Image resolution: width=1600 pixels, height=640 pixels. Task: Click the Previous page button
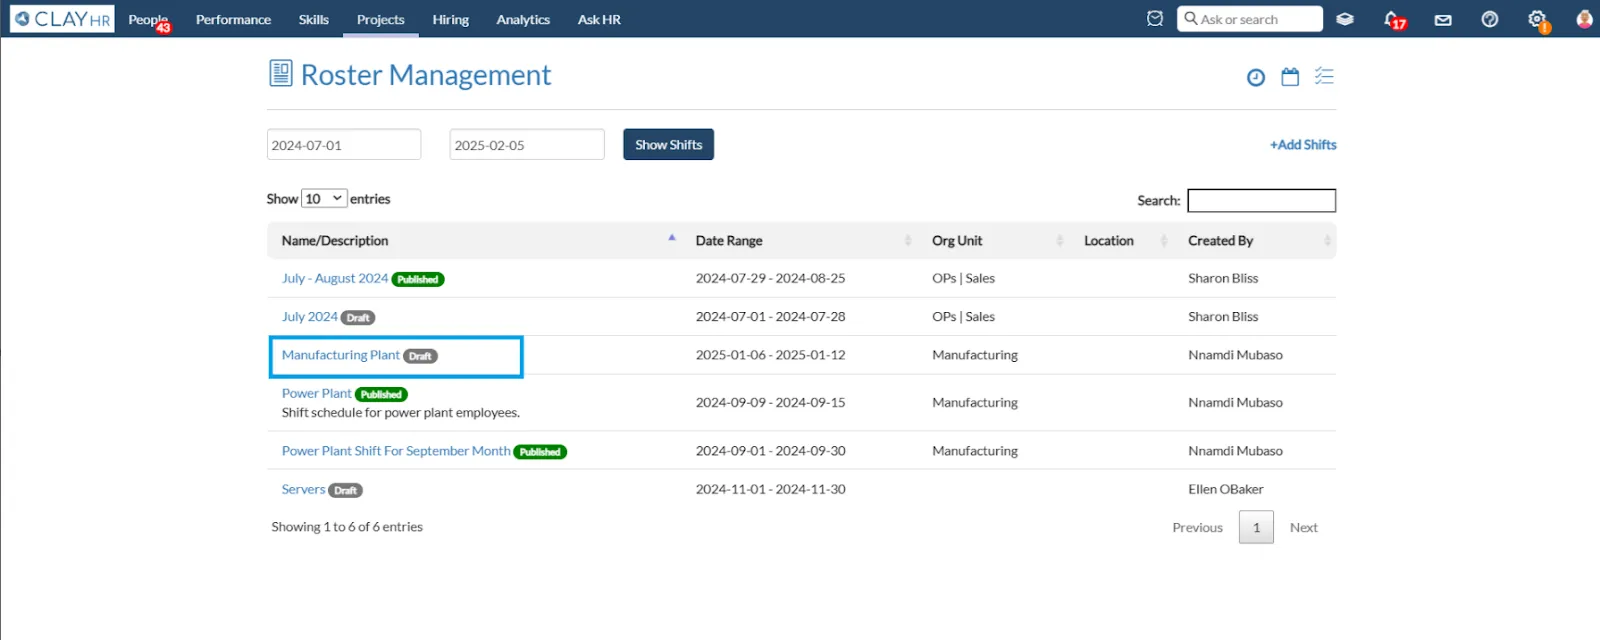[x=1197, y=527]
